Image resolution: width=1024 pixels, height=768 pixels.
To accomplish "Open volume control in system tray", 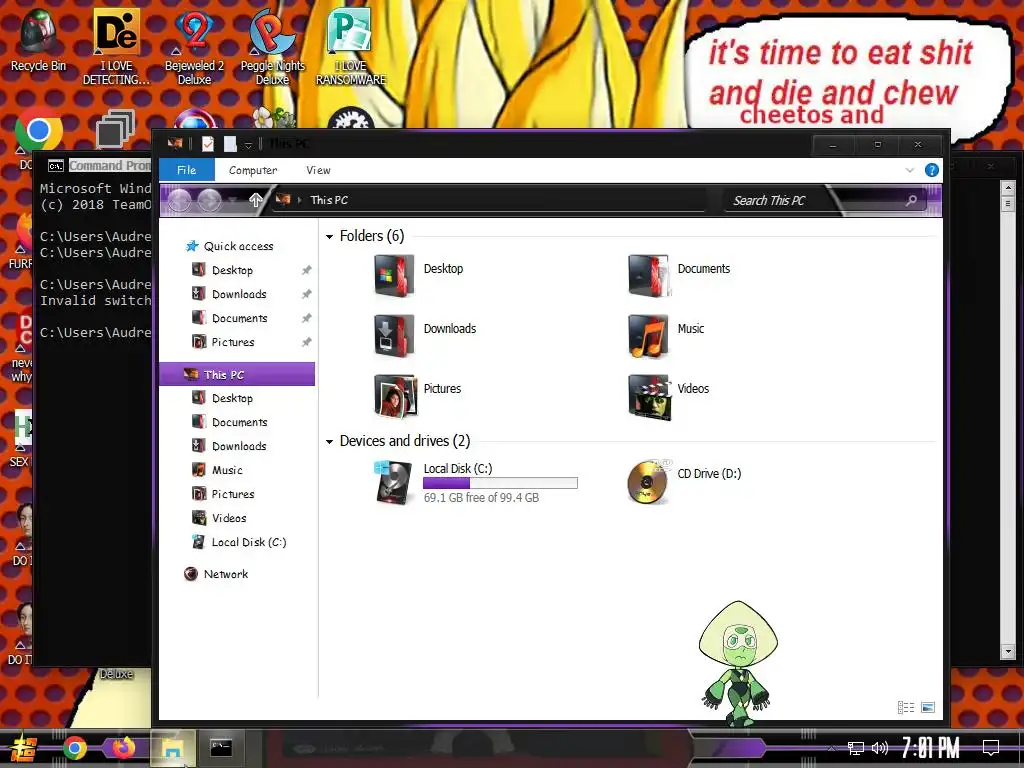I will [880, 748].
